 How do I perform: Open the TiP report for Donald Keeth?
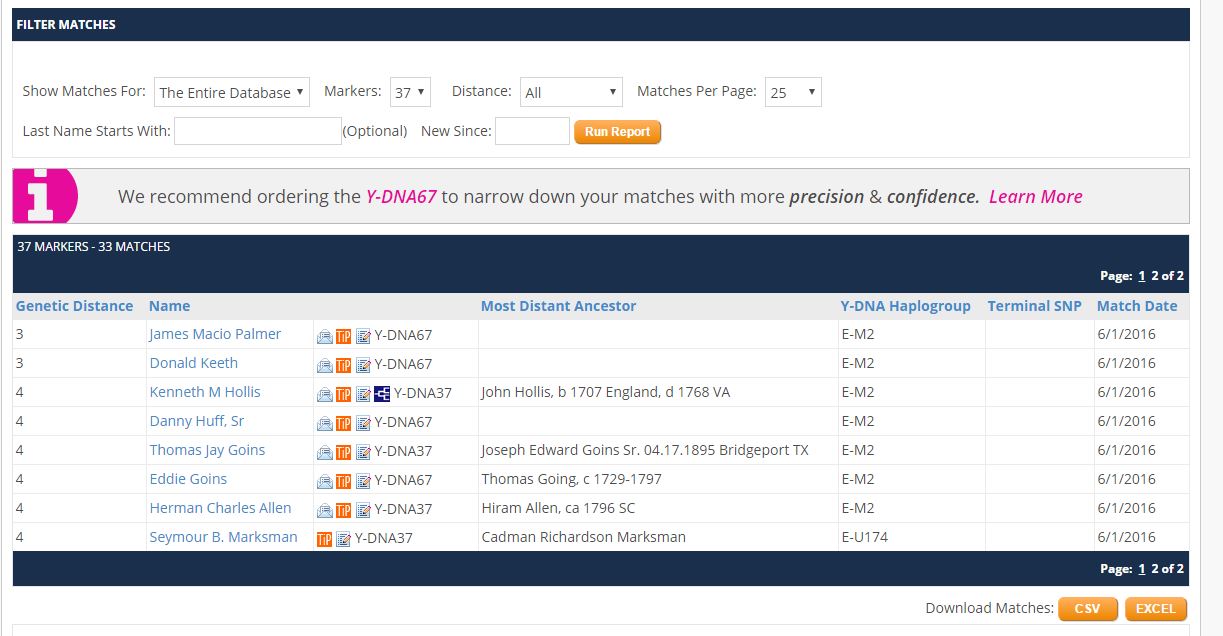tap(343, 365)
